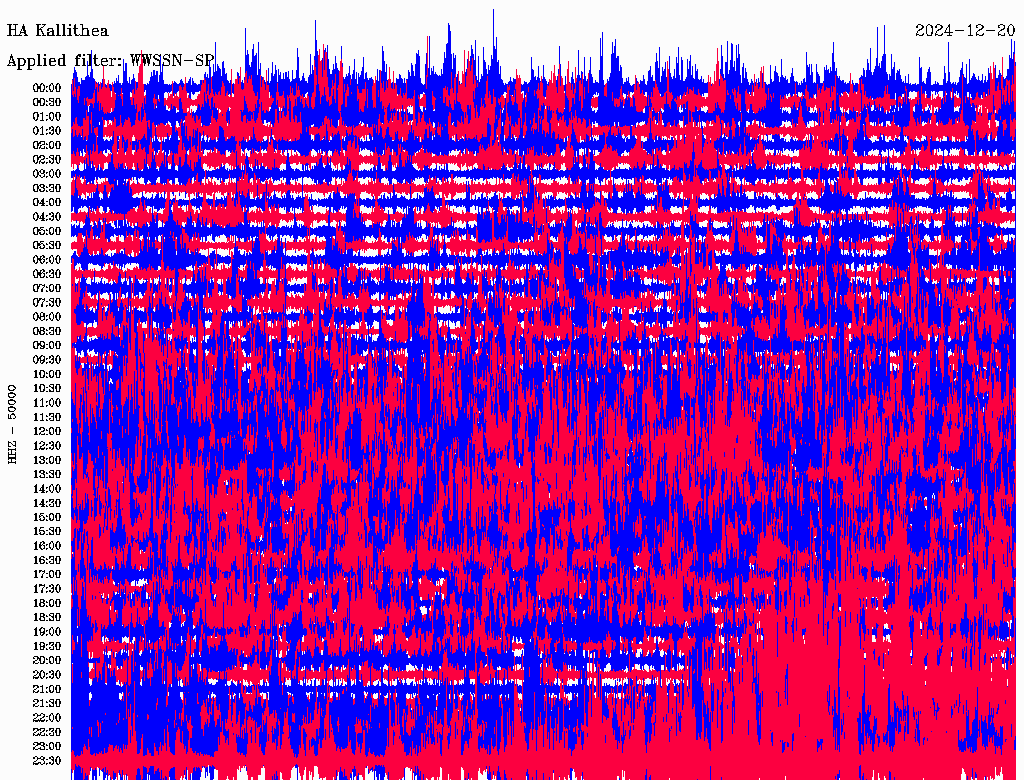Click the date '2024-12-20'
This screenshot has height=780, width=1024.
point(965,31)
